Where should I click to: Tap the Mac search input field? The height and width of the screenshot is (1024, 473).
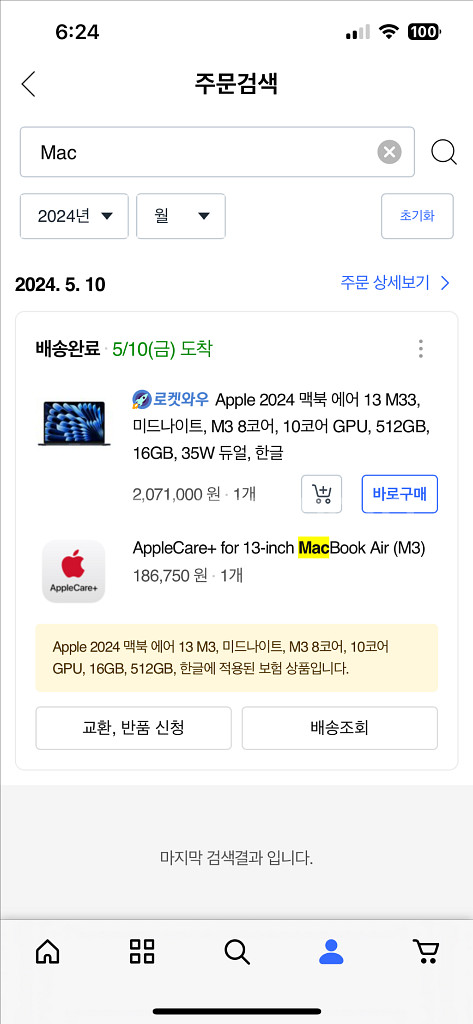pyautogui.click(x=217, y=152)
